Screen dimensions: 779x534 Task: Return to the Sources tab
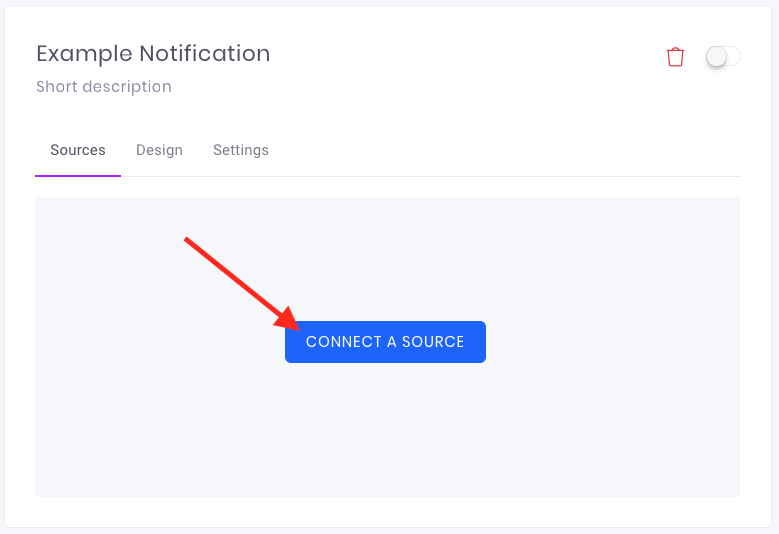tap(78, 150)
